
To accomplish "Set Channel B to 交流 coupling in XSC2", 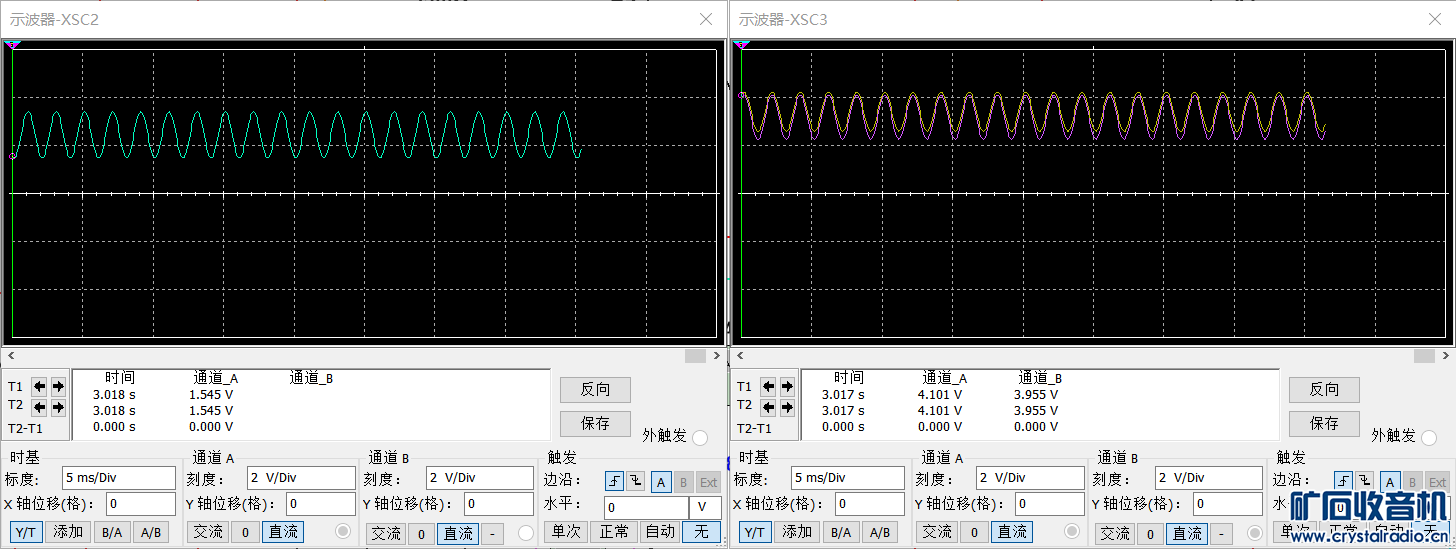I will pyautogui.click(x=386, y=534).
